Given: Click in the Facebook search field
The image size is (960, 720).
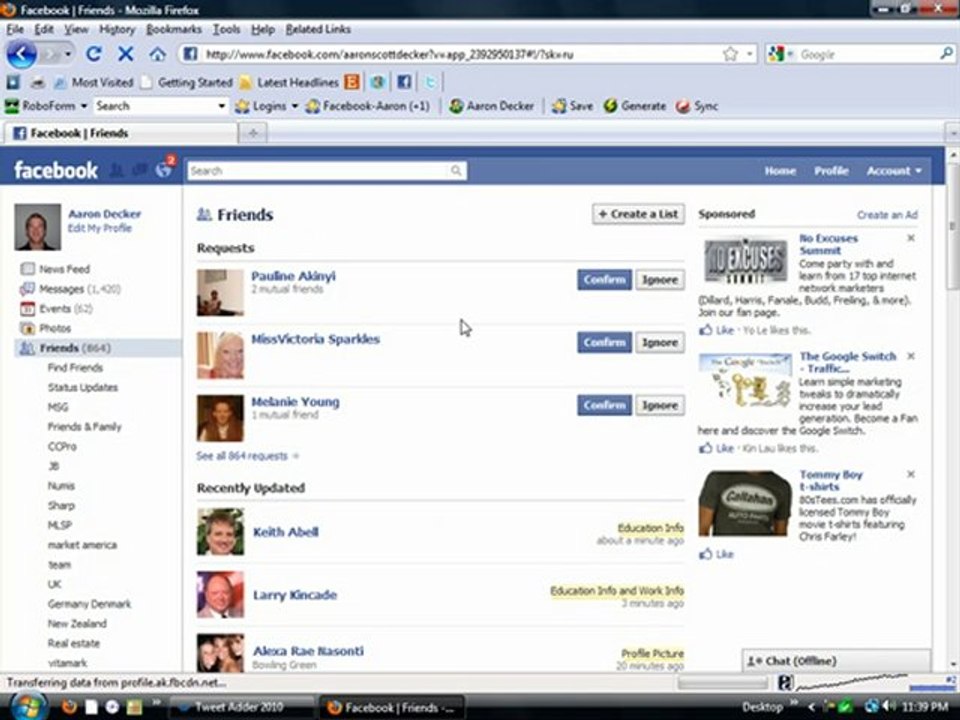Looking at the screenshot, I should tap(318, 171).
